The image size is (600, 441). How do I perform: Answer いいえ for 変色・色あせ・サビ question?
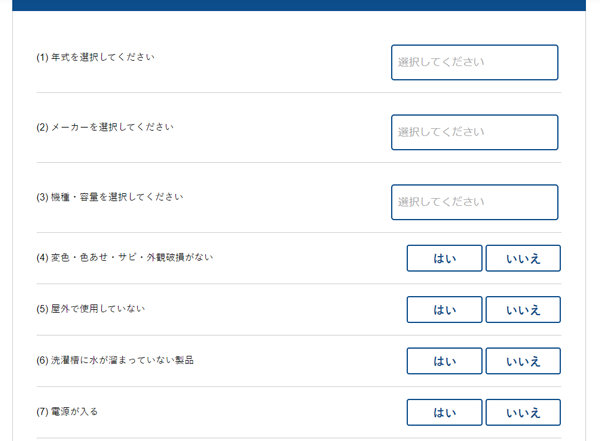tap(523, 258)
